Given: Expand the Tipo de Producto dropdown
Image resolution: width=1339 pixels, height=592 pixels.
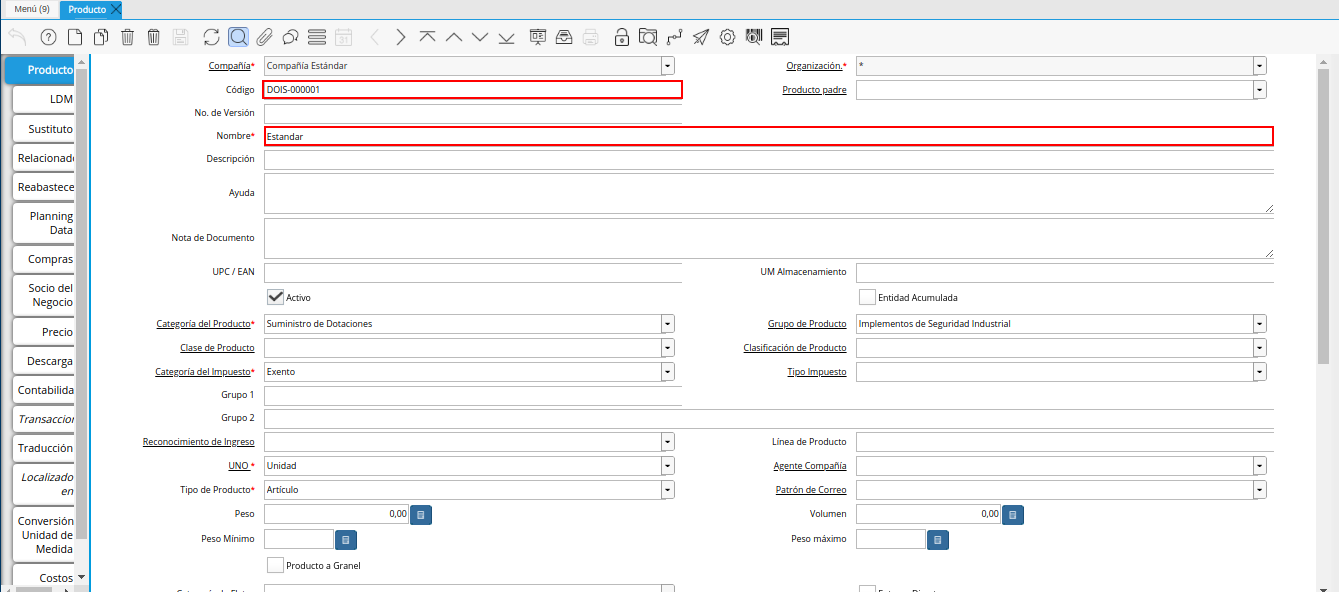Looking at the screenshot, I should point(667,490).
